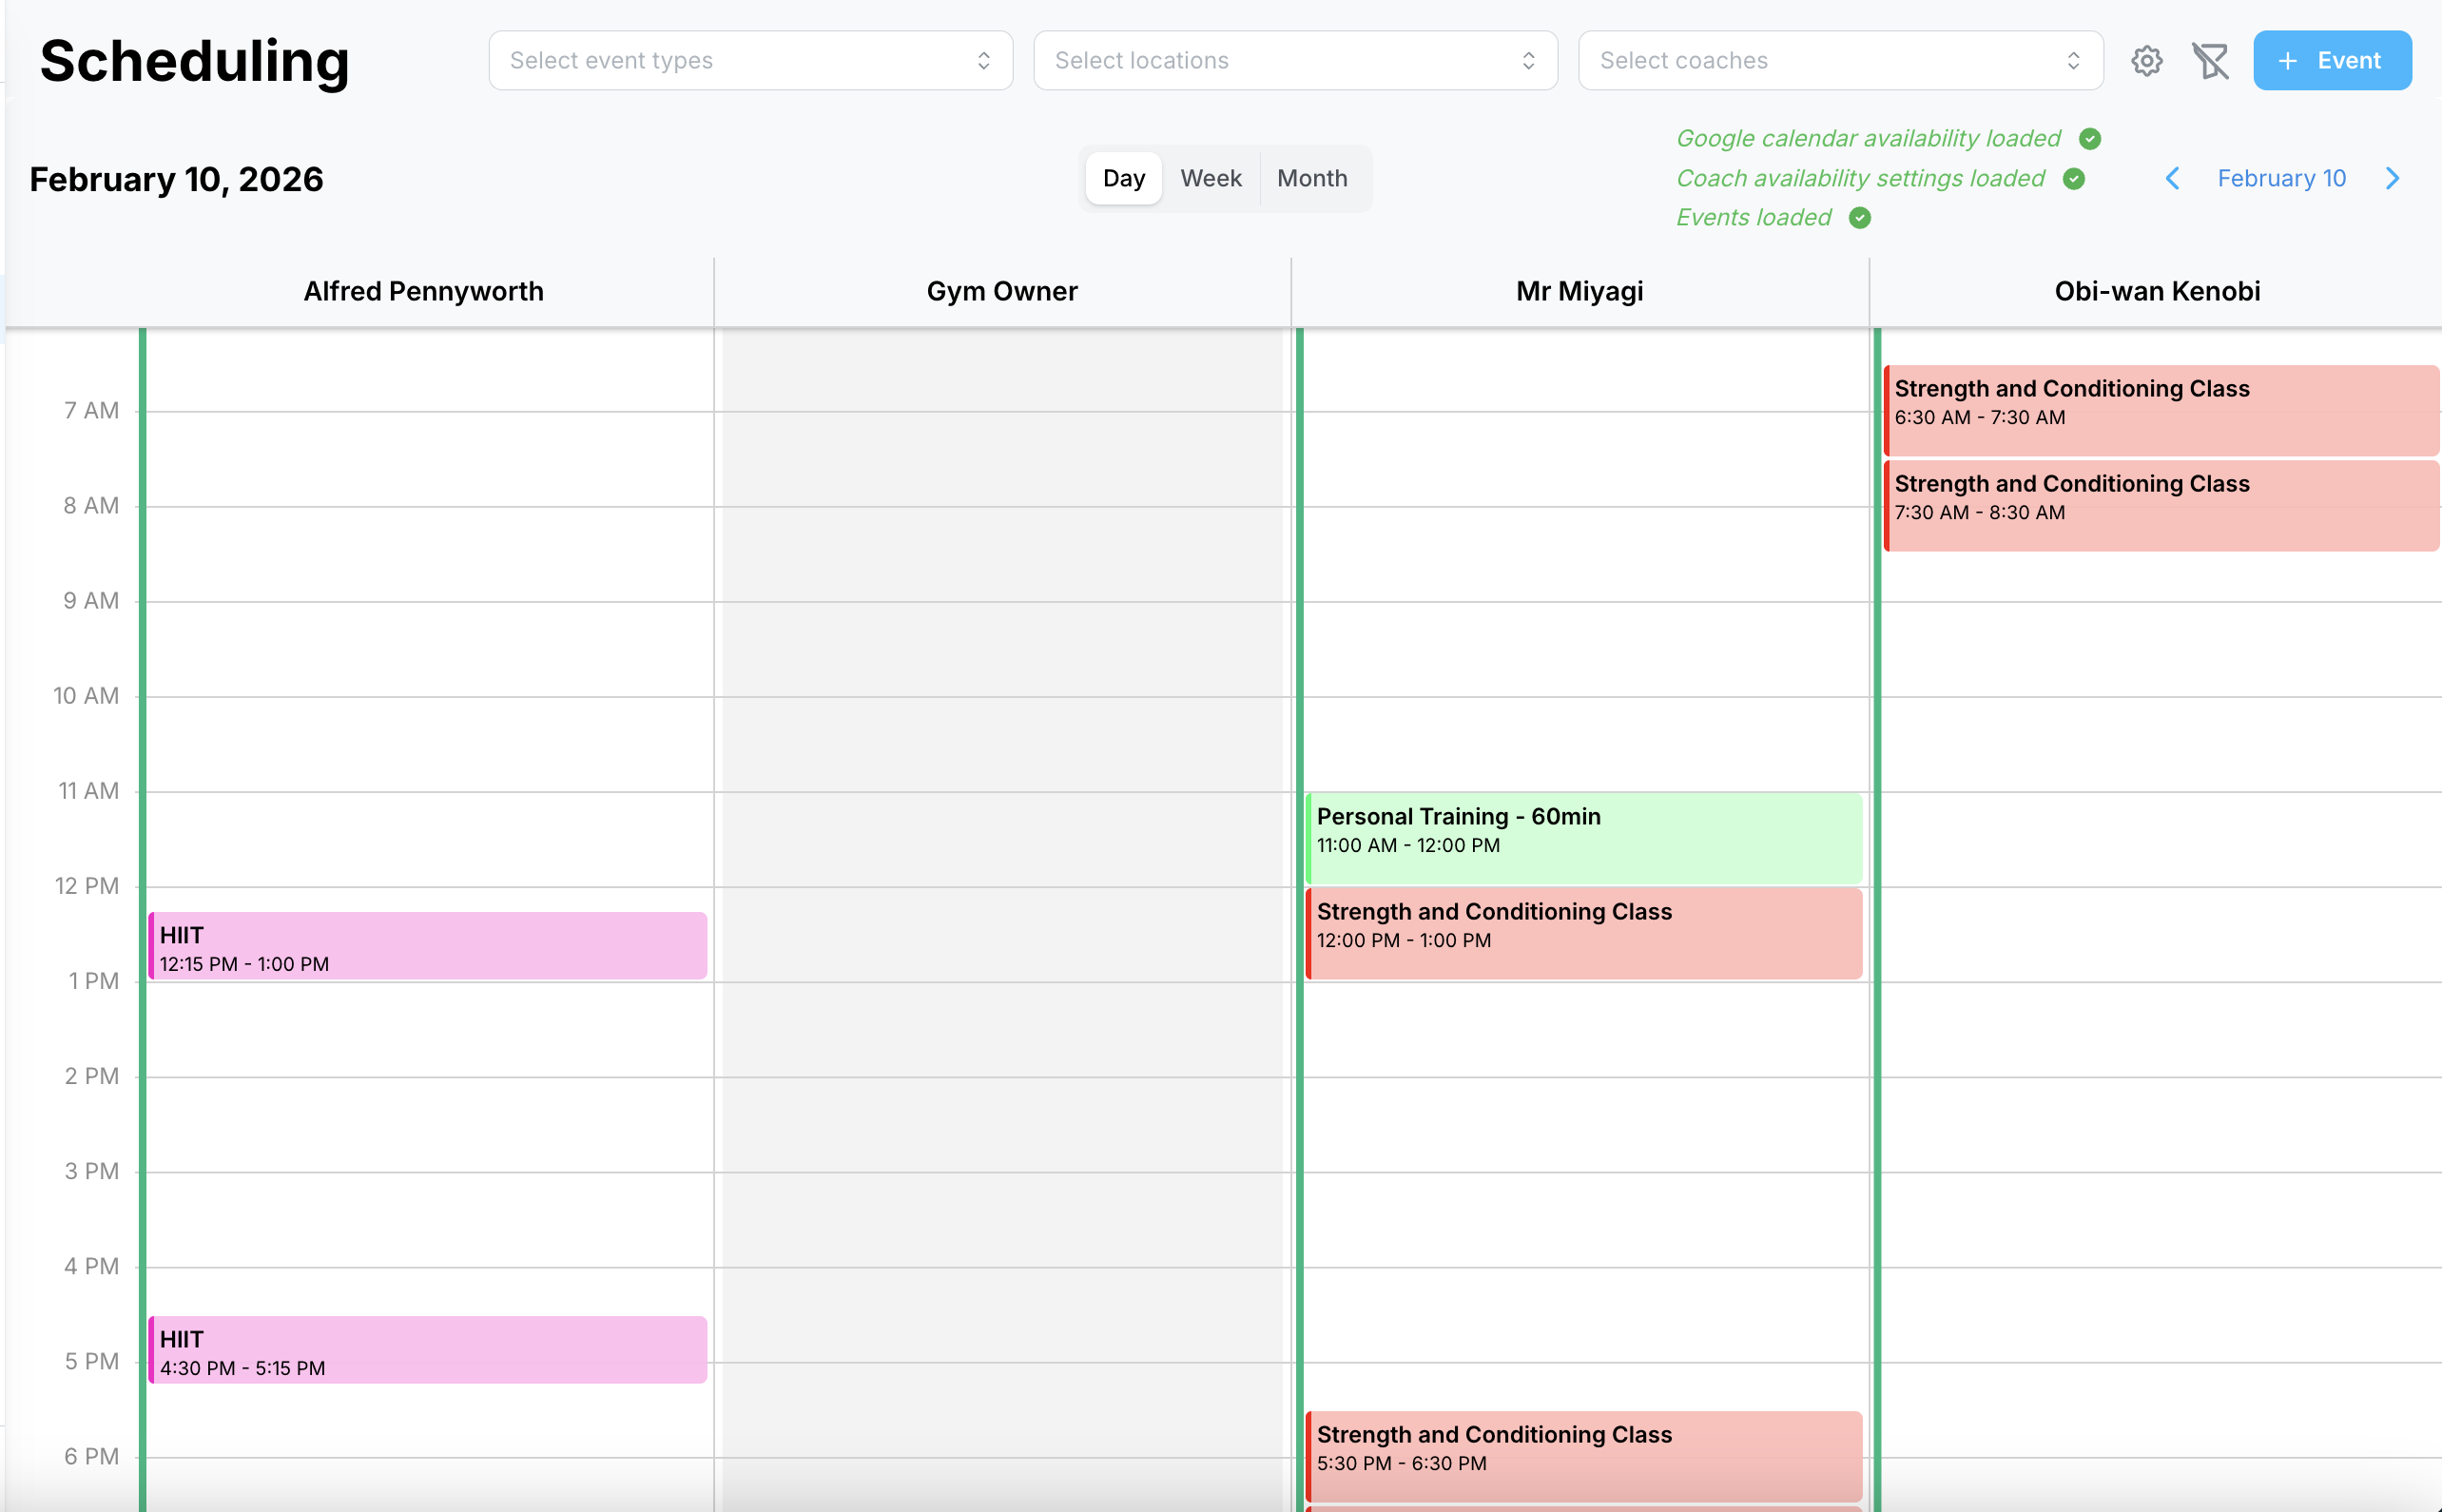Click checkmark next to Coach availability settings loaded
The image size is (2442, 1512).
[x=2073, y=178]
